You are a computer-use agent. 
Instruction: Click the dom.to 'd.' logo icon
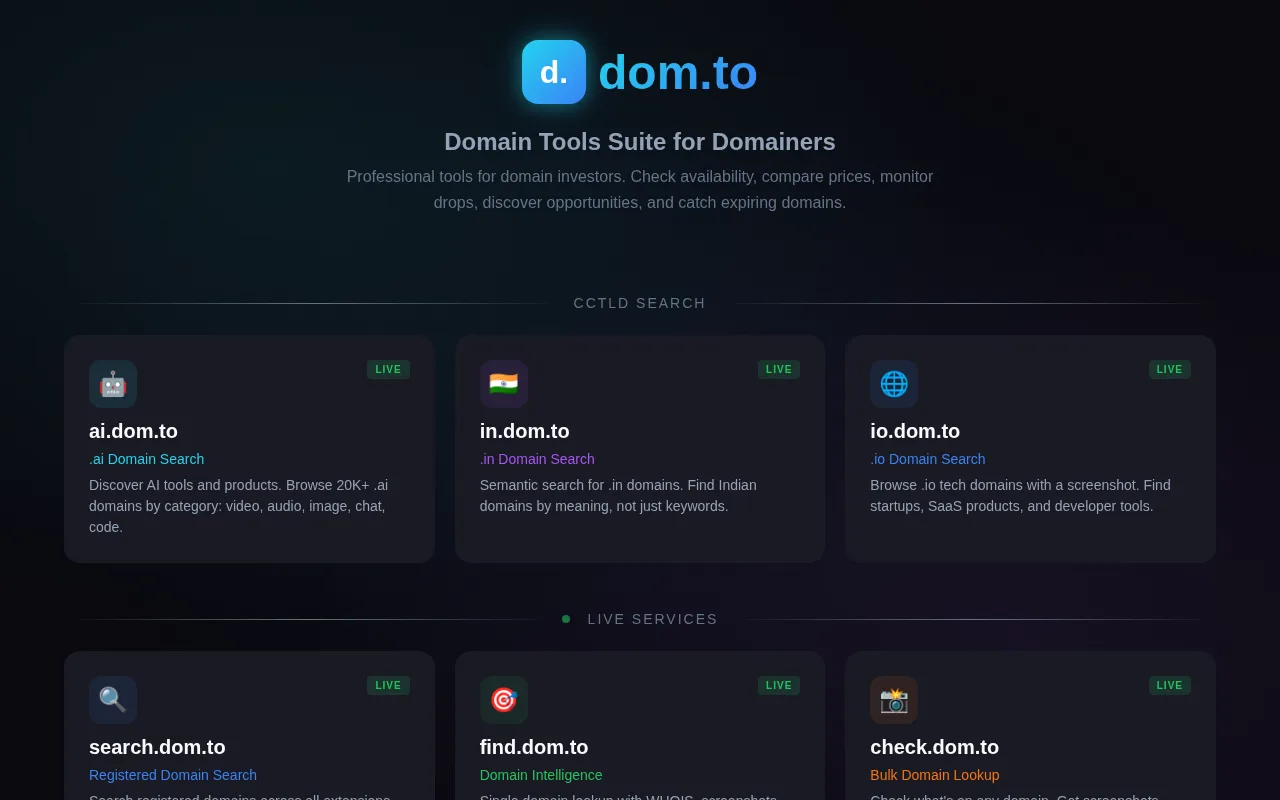pyautogui.click(x=554, y=72)
